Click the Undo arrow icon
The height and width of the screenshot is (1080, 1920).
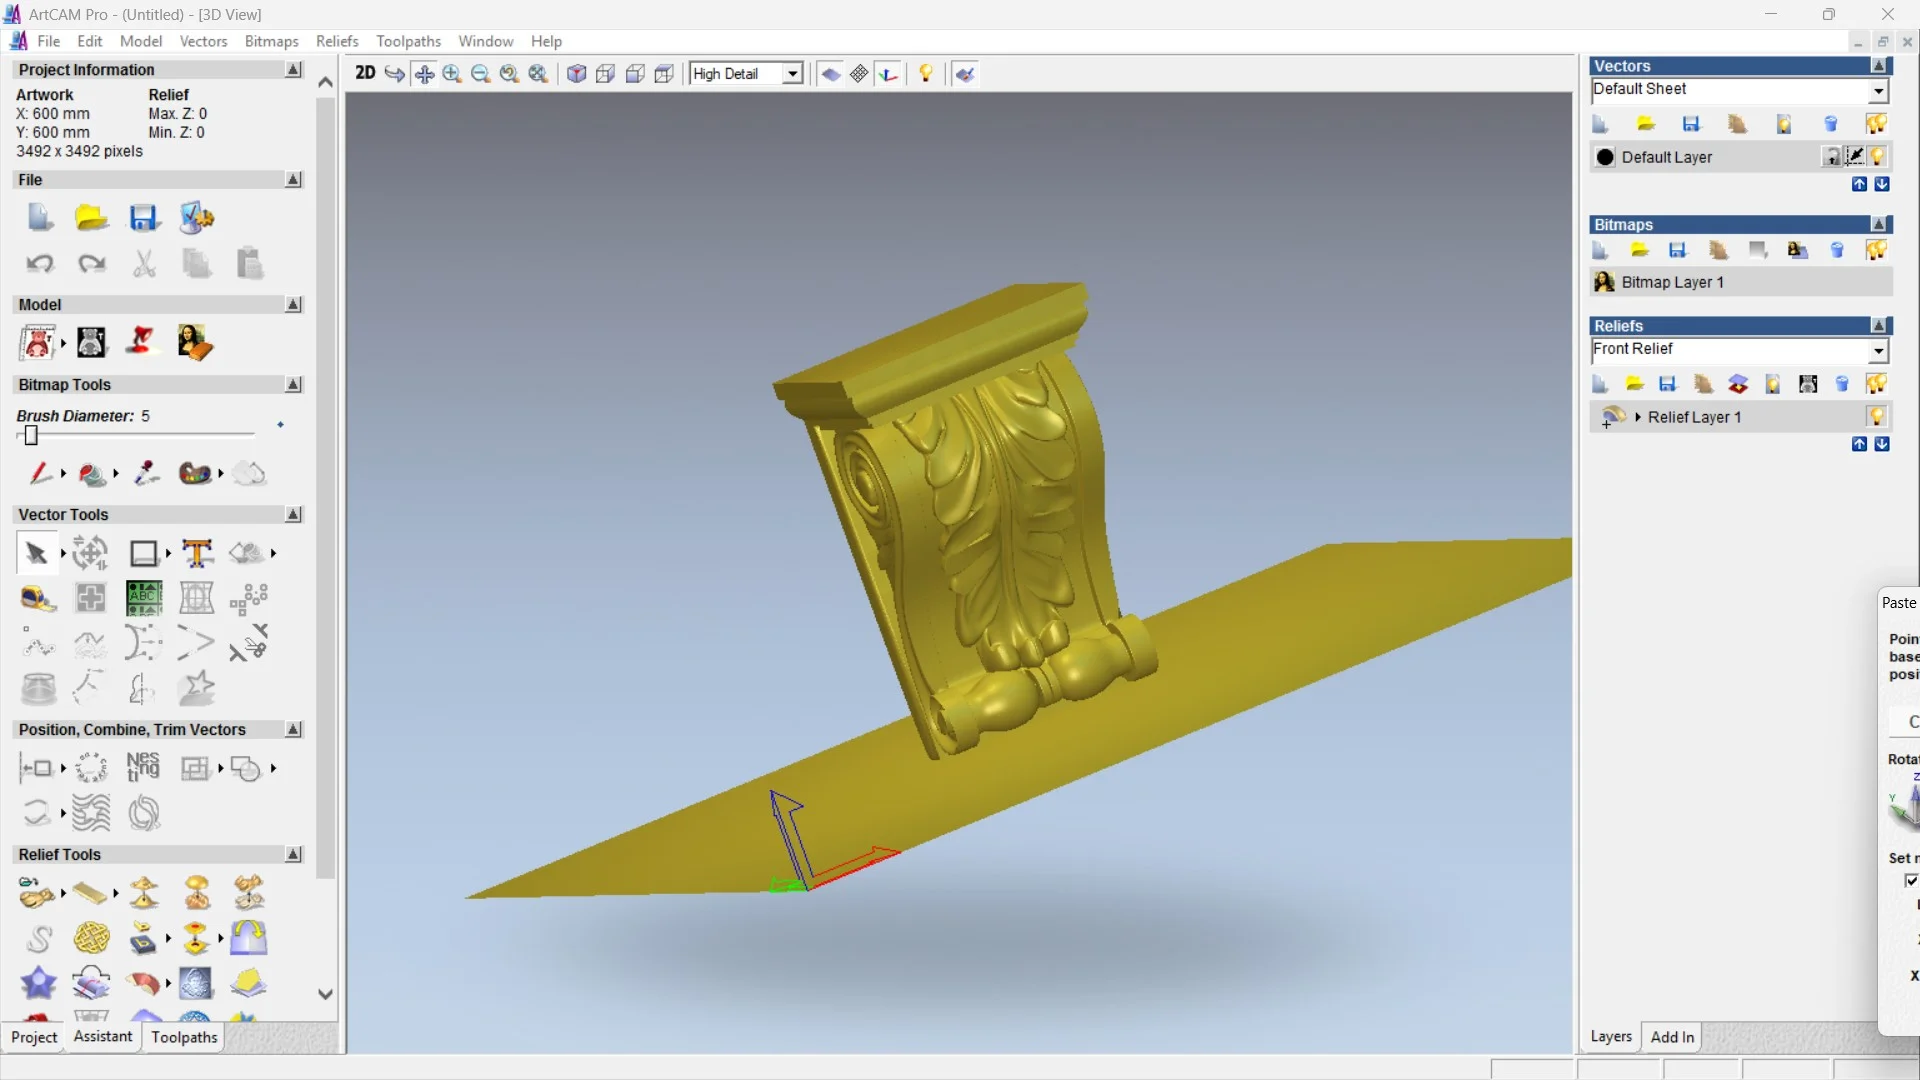pos(39,263)
